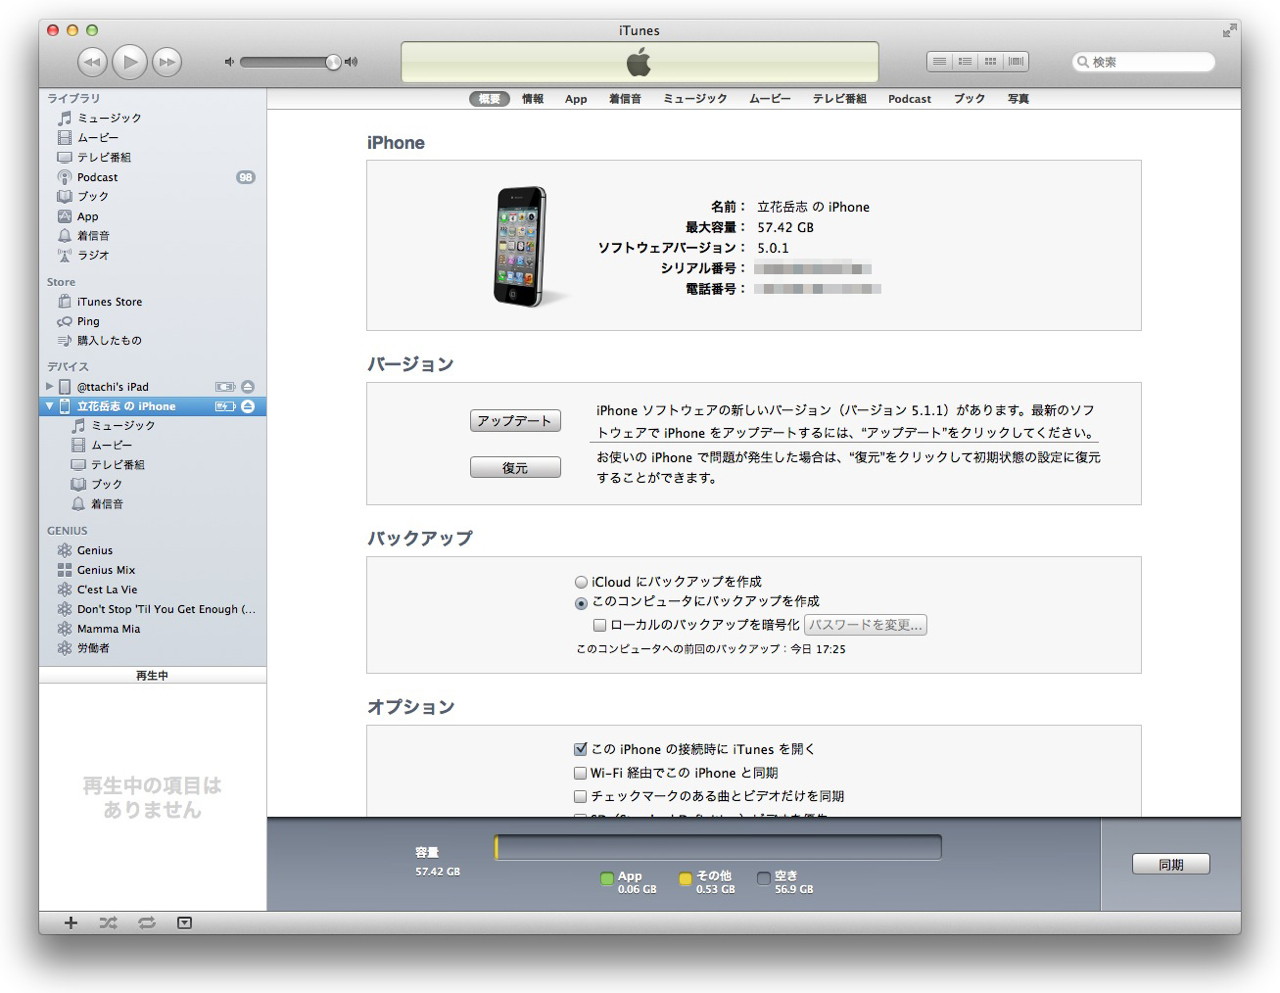Eject the iPhone from the sidebar
This screenshot has height=993, width=1280.
point(247,406)
